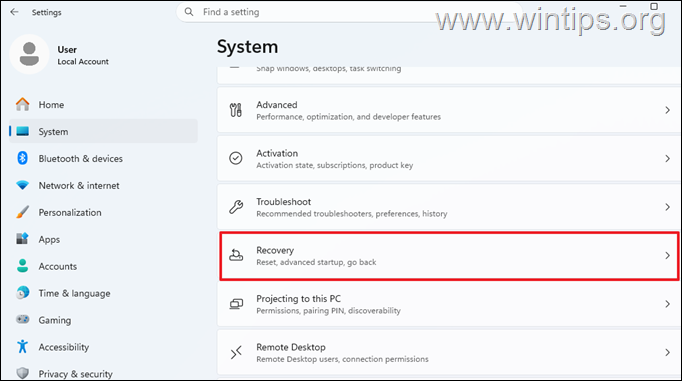Click the Accounts person icon

pyautogui.click(x=23, y=266)
